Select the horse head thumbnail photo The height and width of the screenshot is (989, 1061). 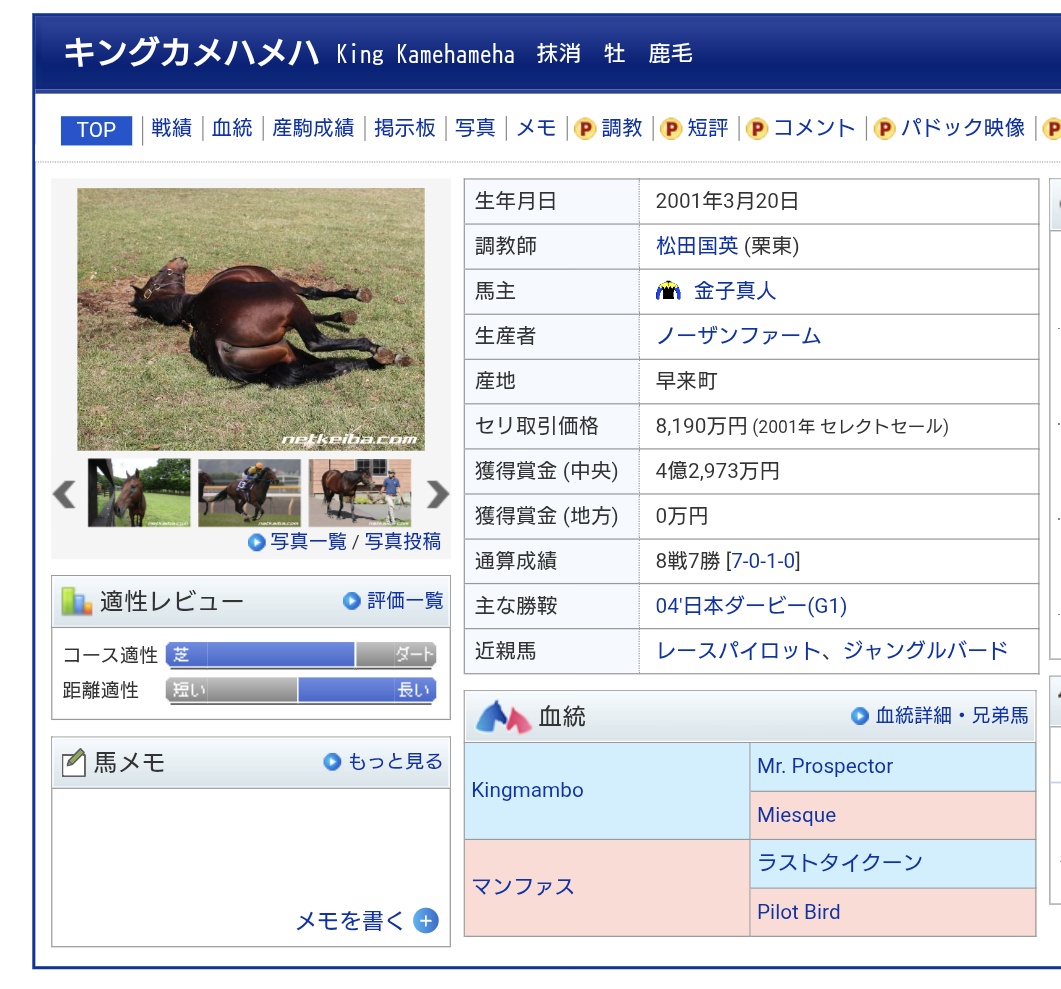coord(139,492)
